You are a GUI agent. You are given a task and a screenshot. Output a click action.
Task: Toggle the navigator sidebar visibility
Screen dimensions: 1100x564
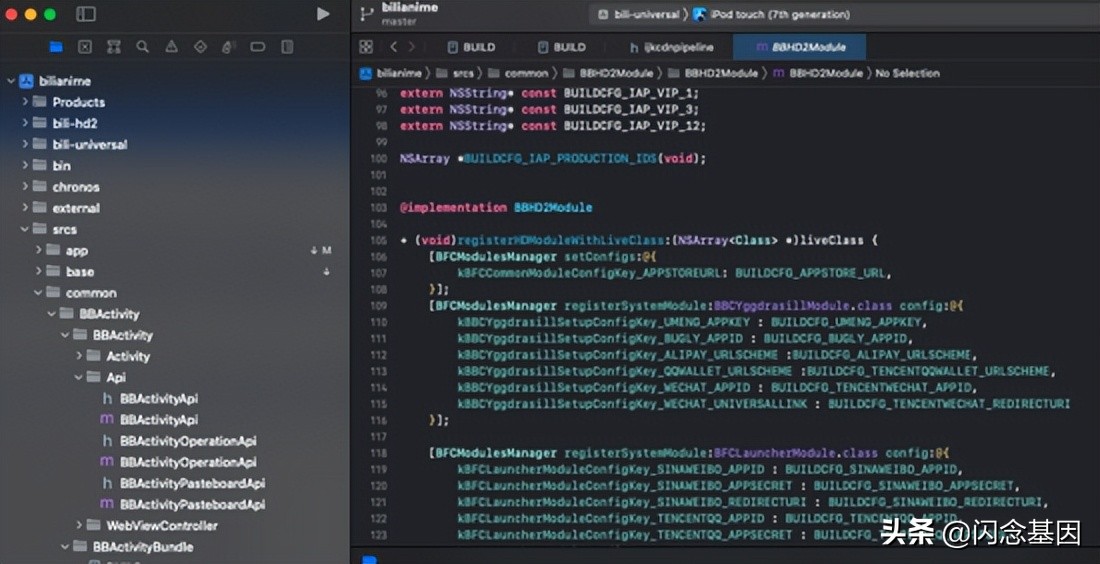86,14
